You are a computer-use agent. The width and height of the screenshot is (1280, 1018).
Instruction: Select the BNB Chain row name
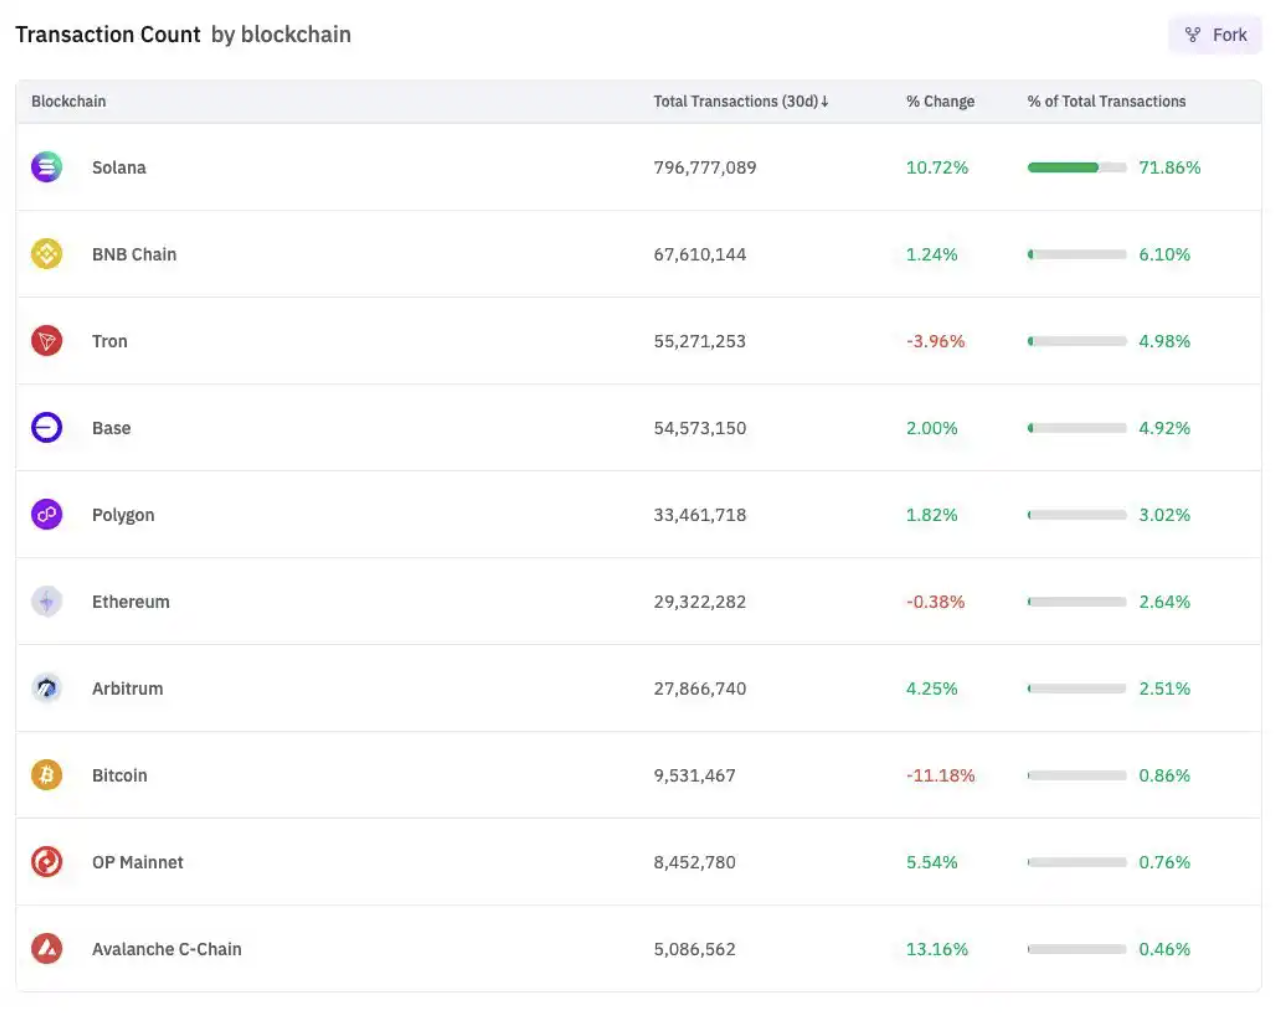[x=134, y=254]
